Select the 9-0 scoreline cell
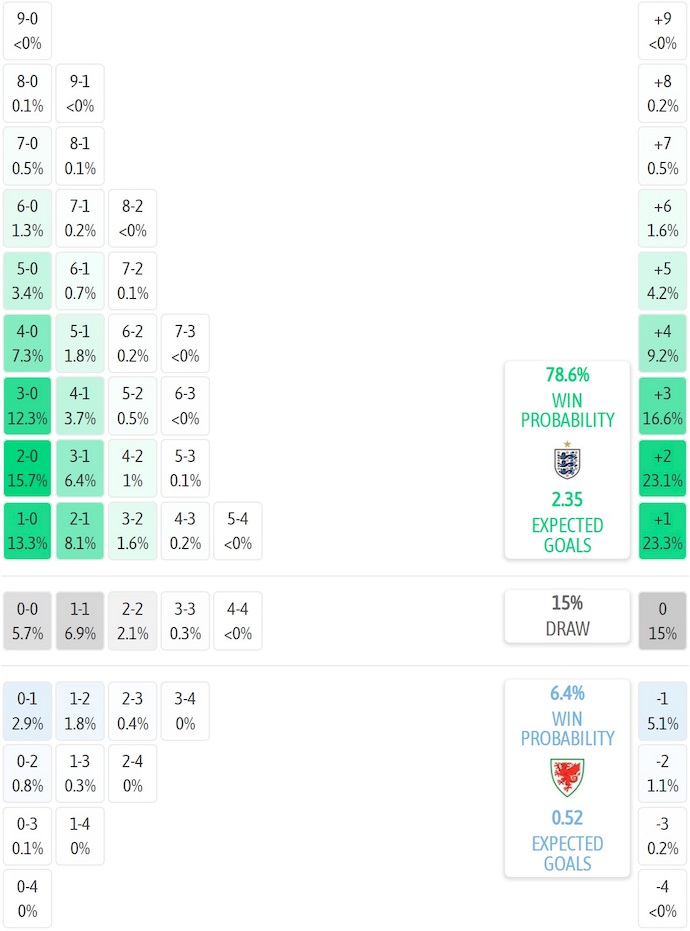 tap(28, 31)
